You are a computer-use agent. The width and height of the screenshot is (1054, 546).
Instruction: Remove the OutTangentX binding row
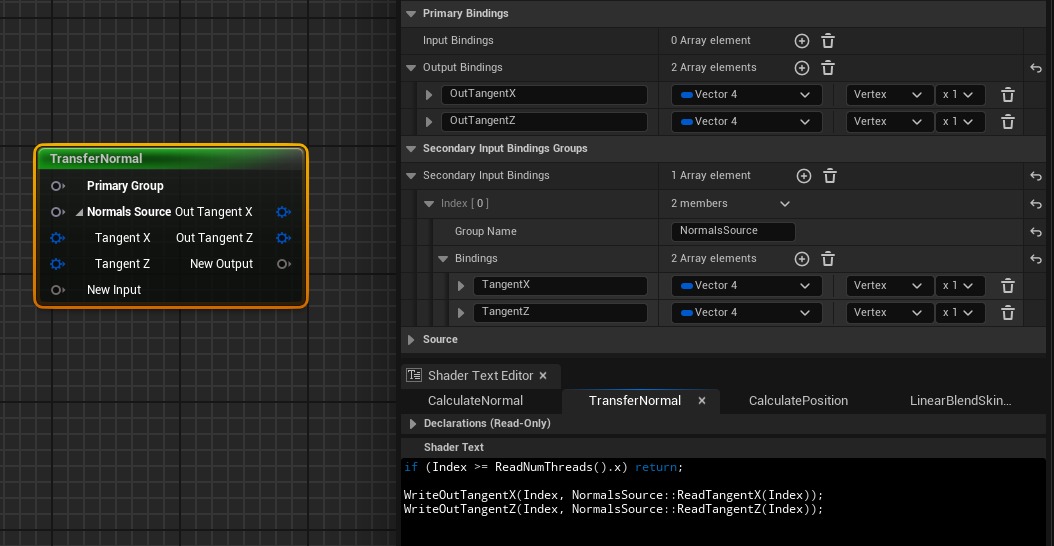coord(1008,95)
